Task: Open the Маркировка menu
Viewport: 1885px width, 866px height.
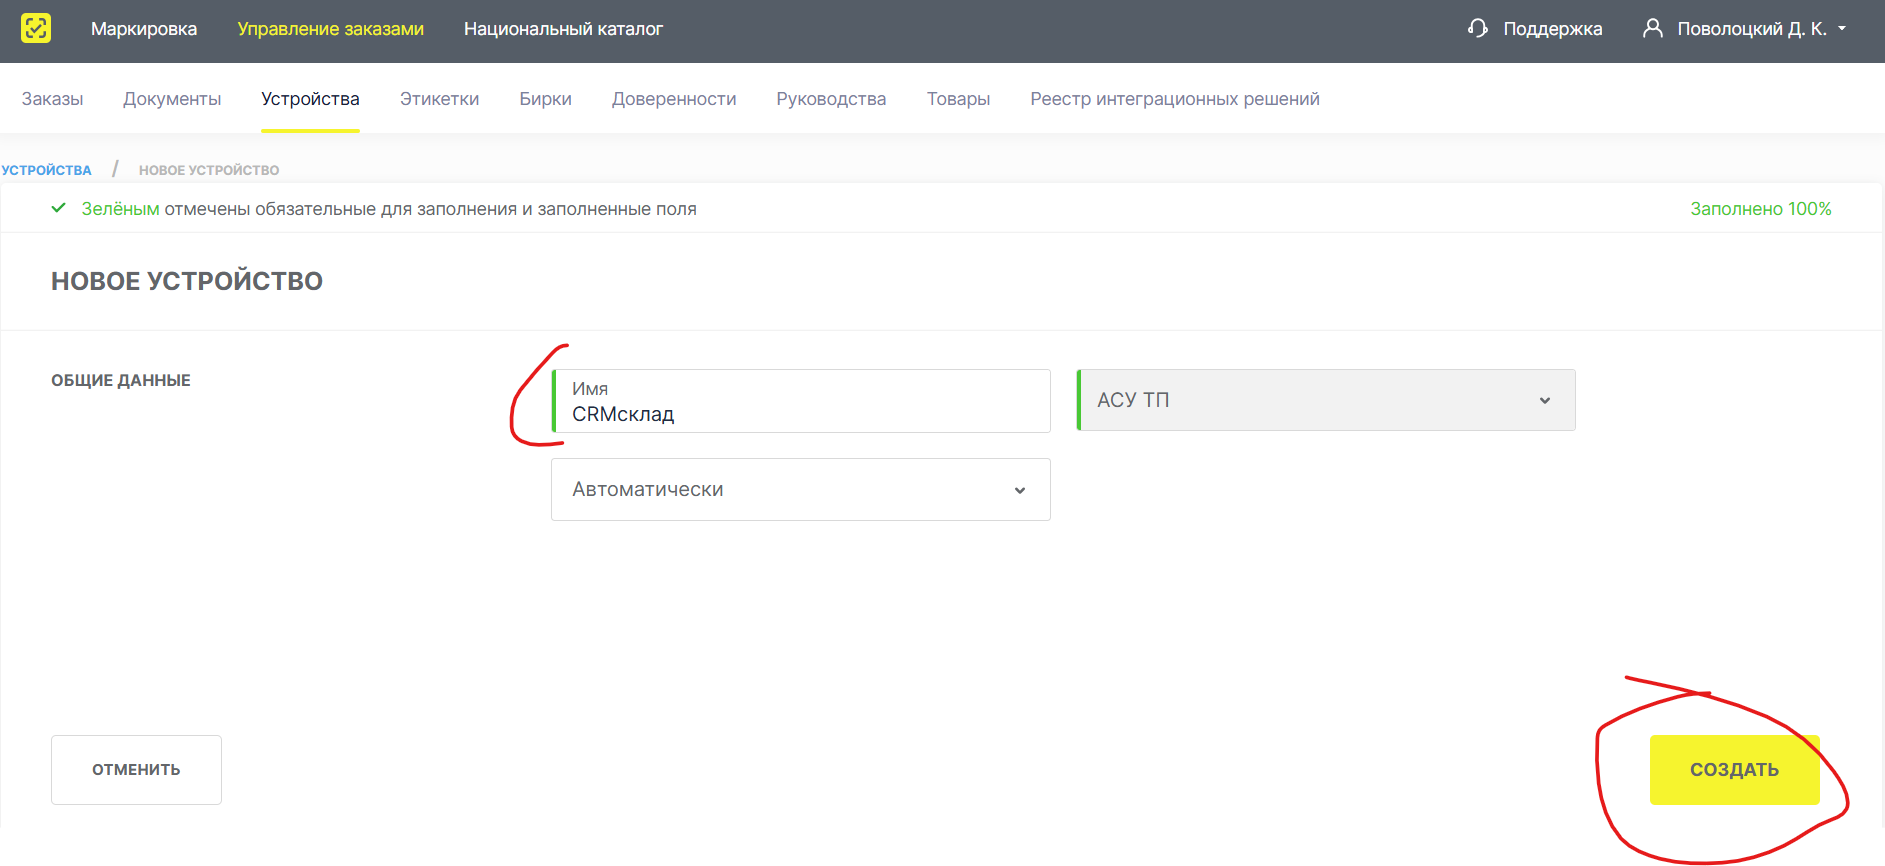Action: tap(144, 29)
